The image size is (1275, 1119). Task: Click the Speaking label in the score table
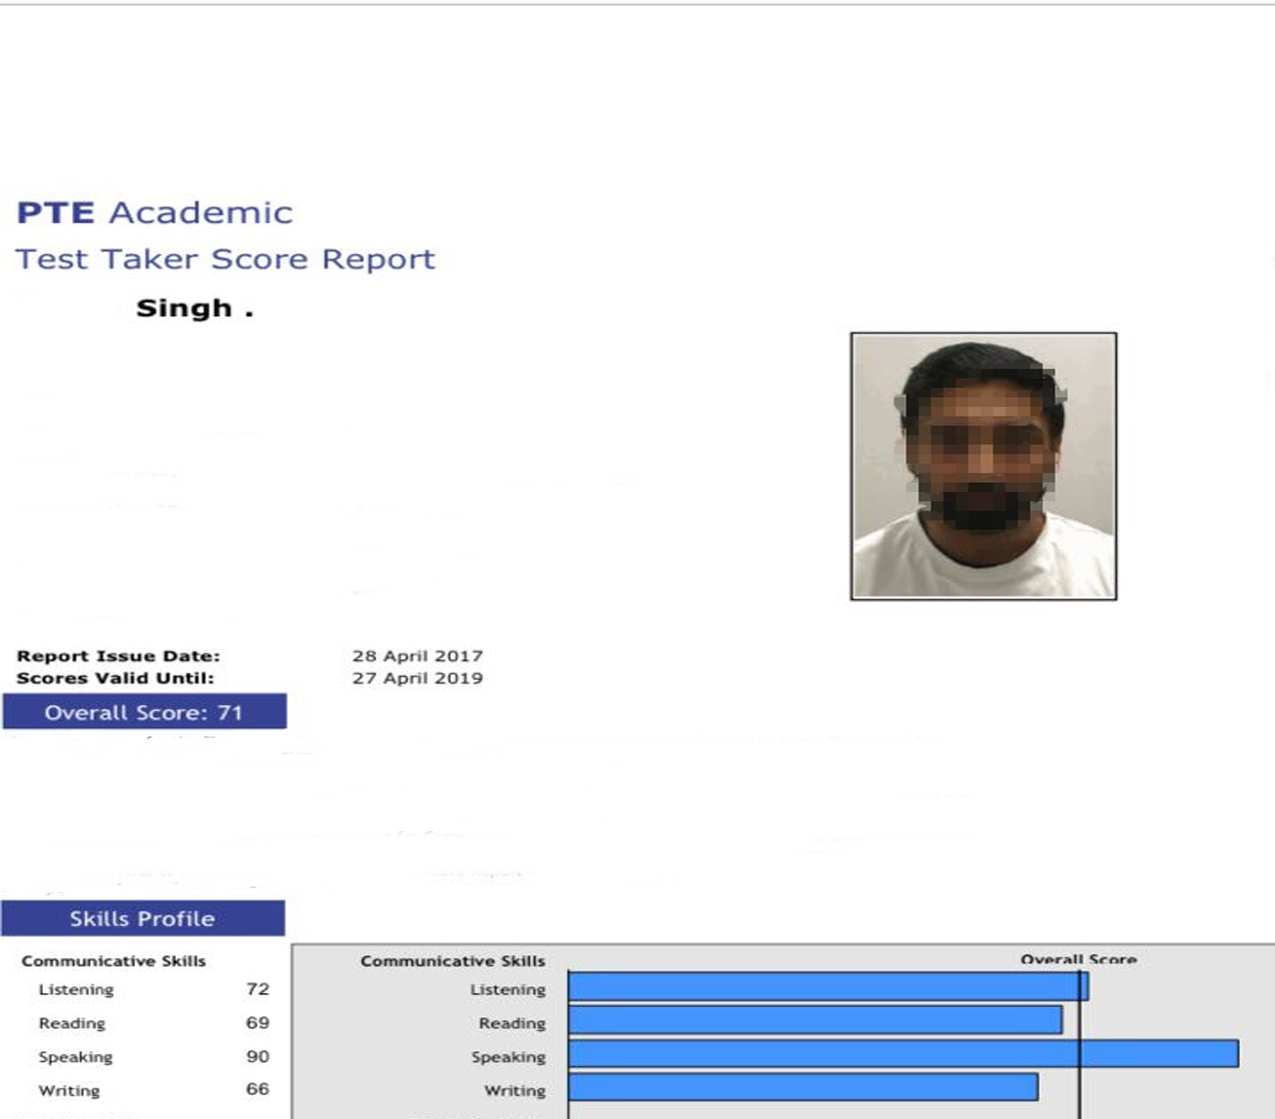click(75, 1058)
